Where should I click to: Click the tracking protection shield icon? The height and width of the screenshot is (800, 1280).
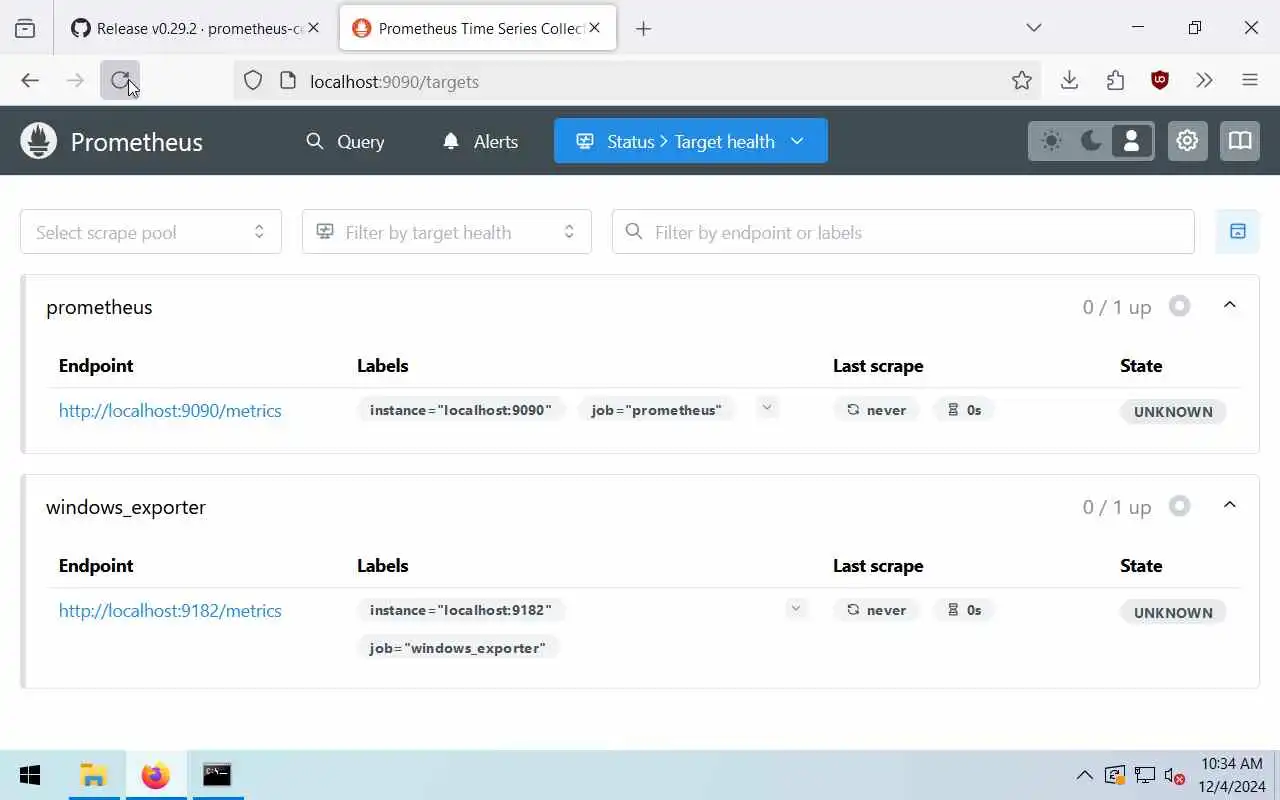pyautogui.click(x=253, y=81)
